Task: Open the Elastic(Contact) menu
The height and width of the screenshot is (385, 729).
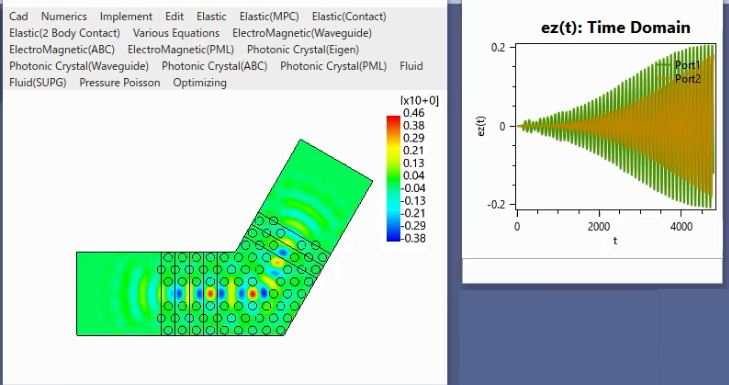Action: pos(349,16)
